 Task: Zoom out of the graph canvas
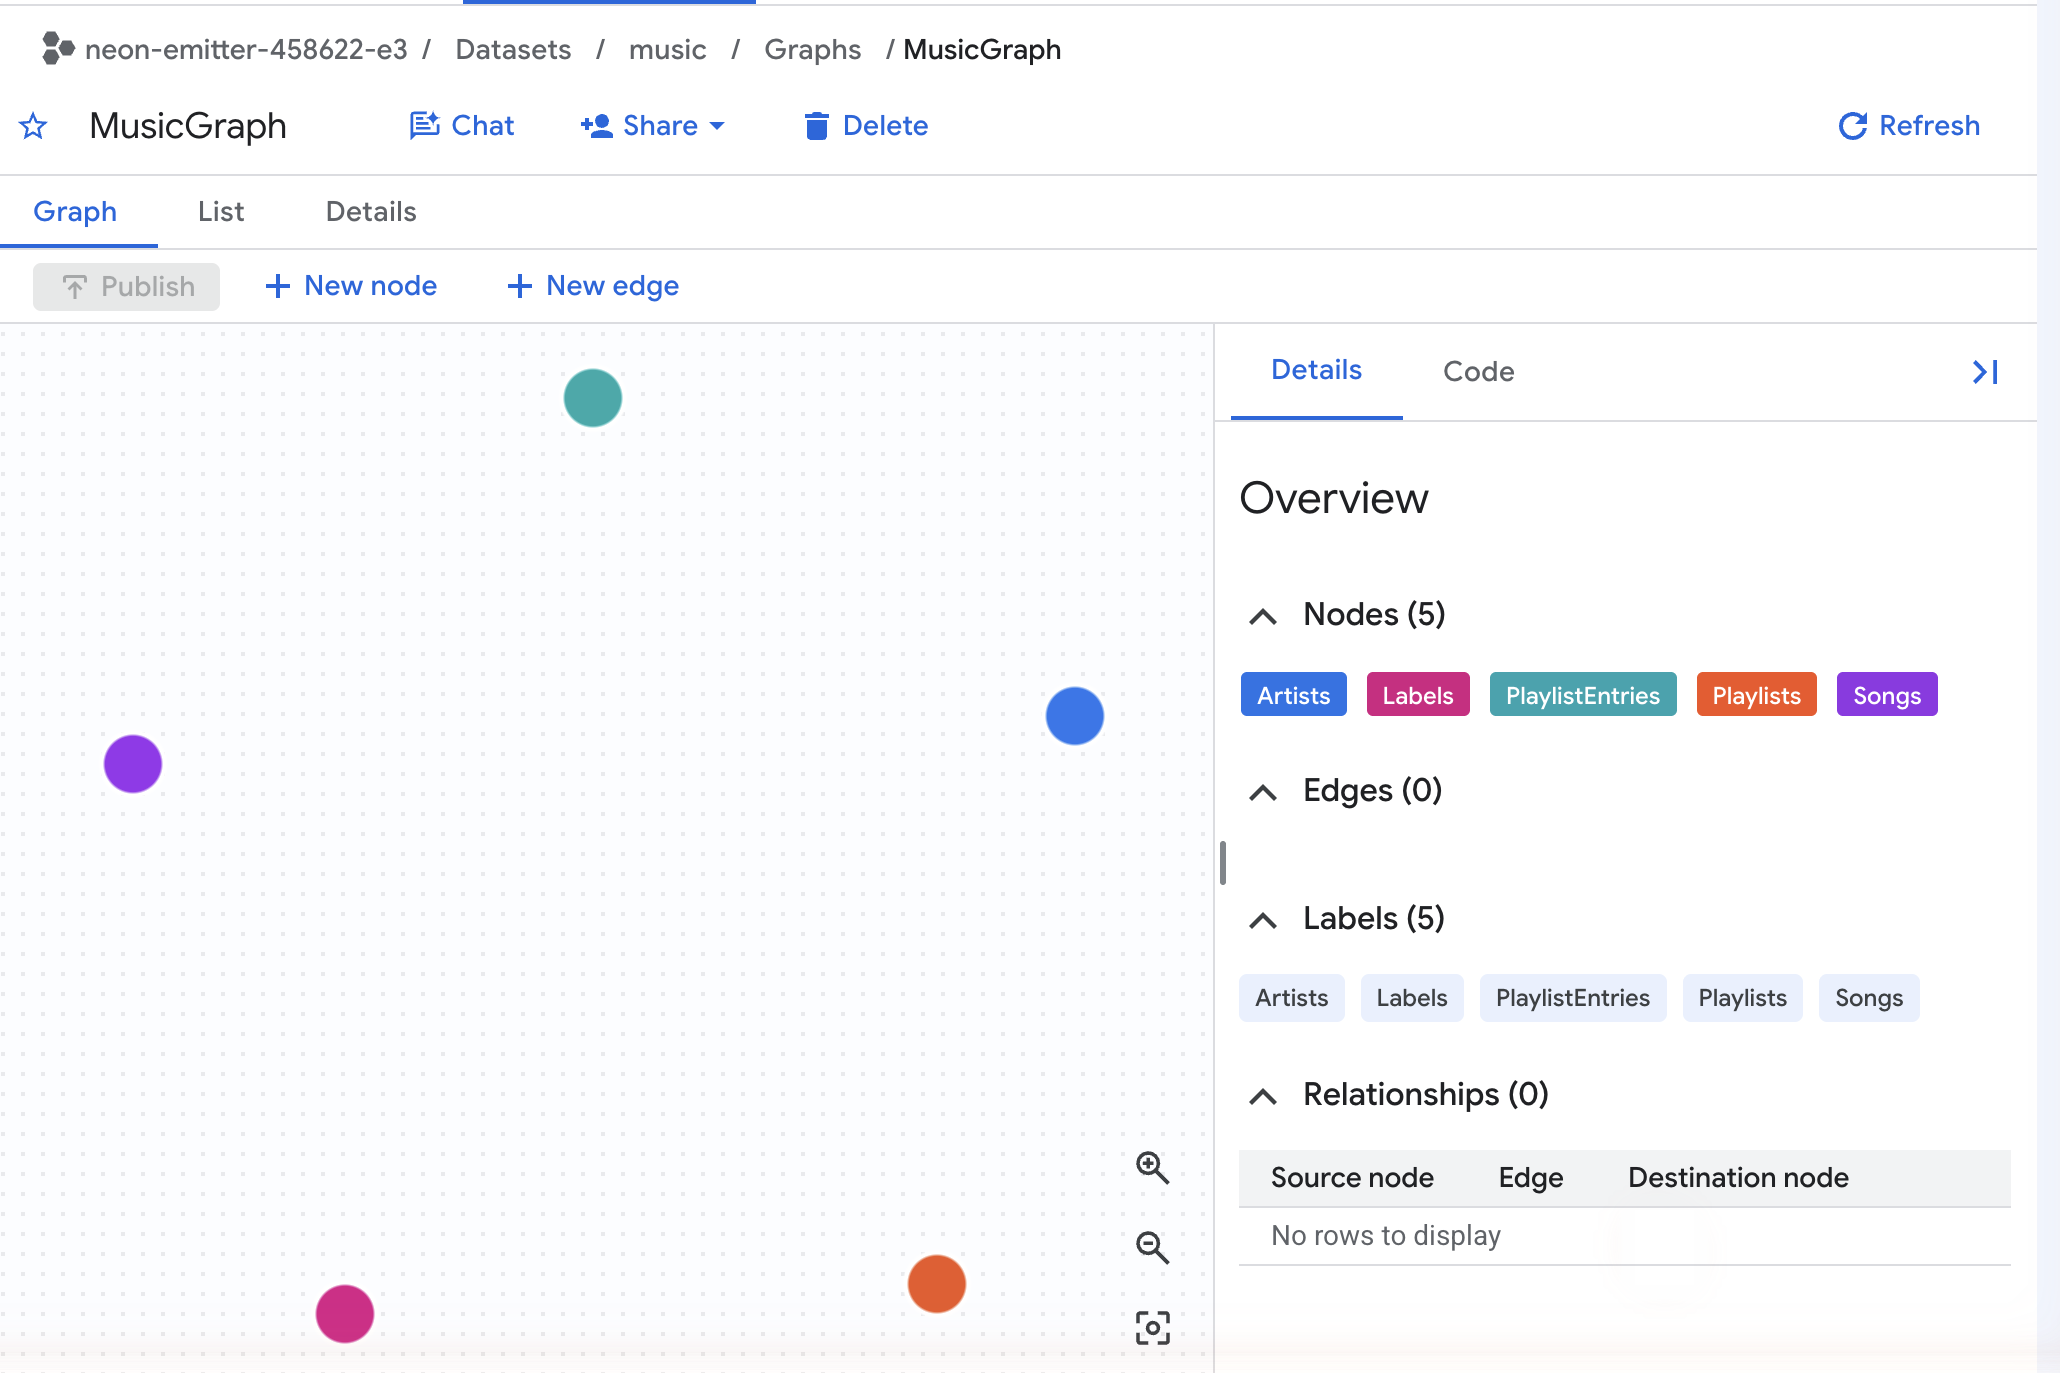[x=1152, y=1247]
